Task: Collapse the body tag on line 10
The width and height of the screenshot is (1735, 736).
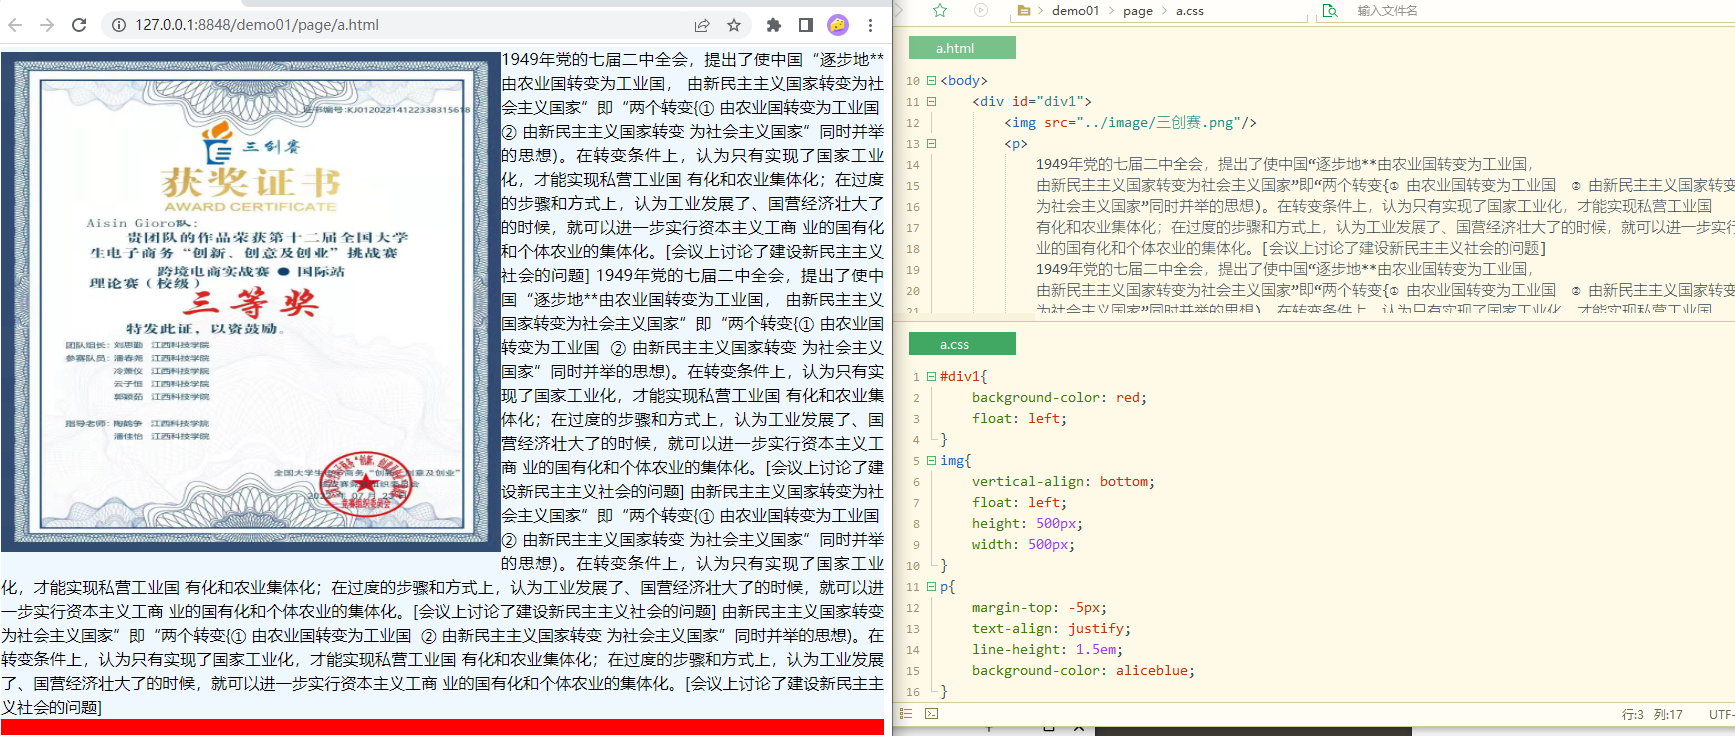Action: pos(931,80)
